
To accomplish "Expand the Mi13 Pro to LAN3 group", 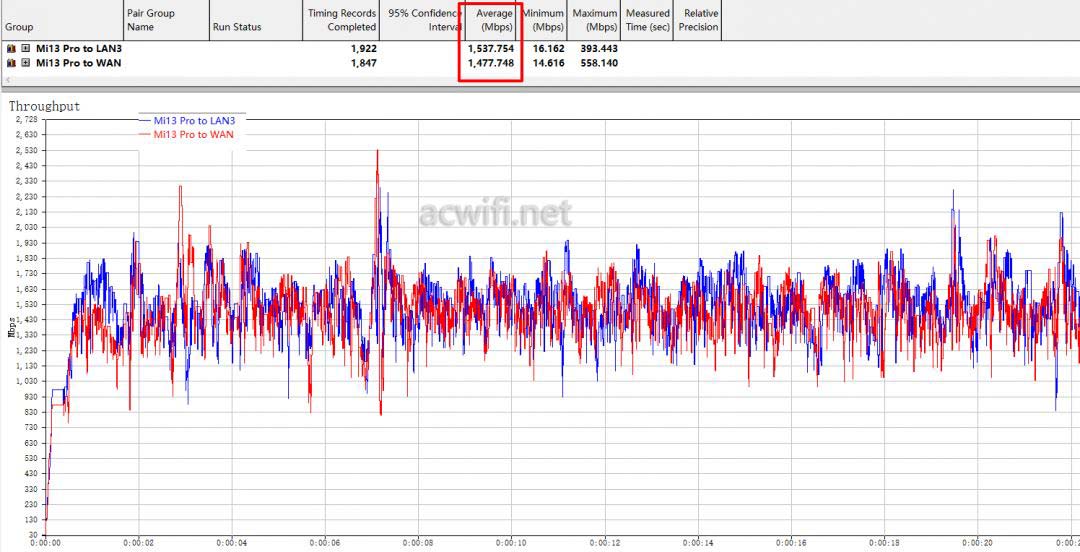I will coord(25,48).
